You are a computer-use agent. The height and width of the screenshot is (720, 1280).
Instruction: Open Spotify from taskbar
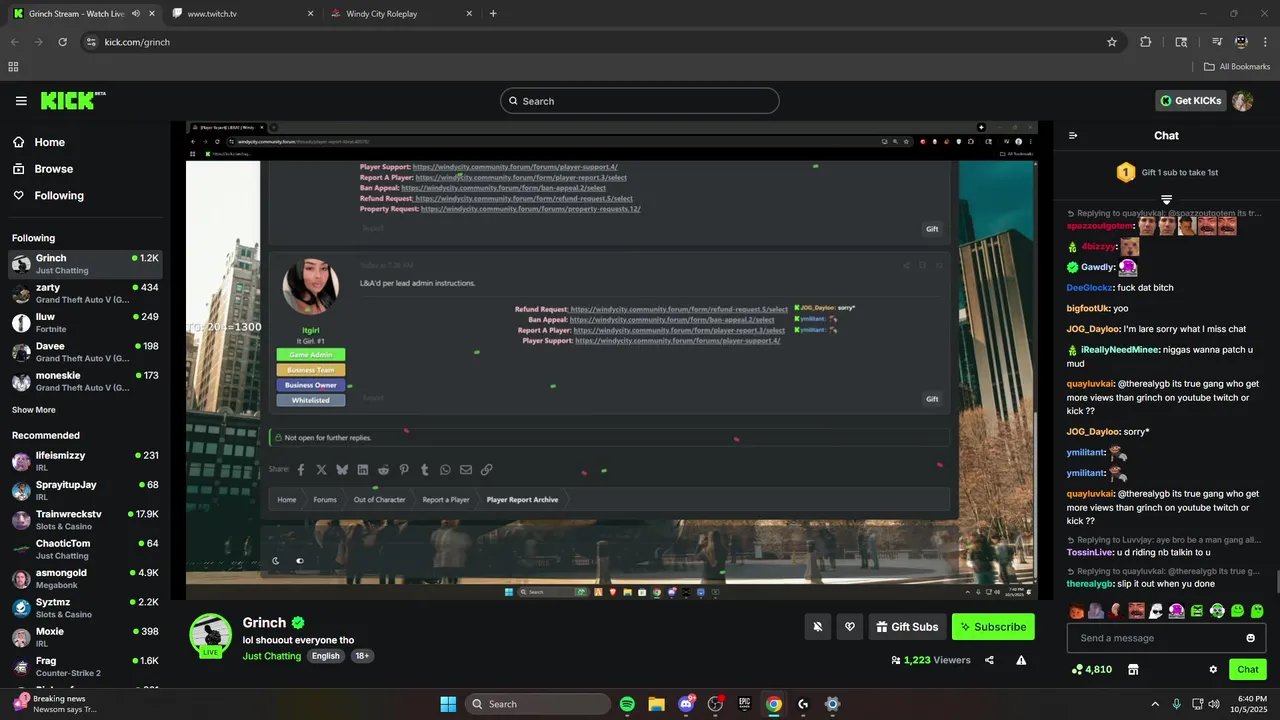coord(627,704)
